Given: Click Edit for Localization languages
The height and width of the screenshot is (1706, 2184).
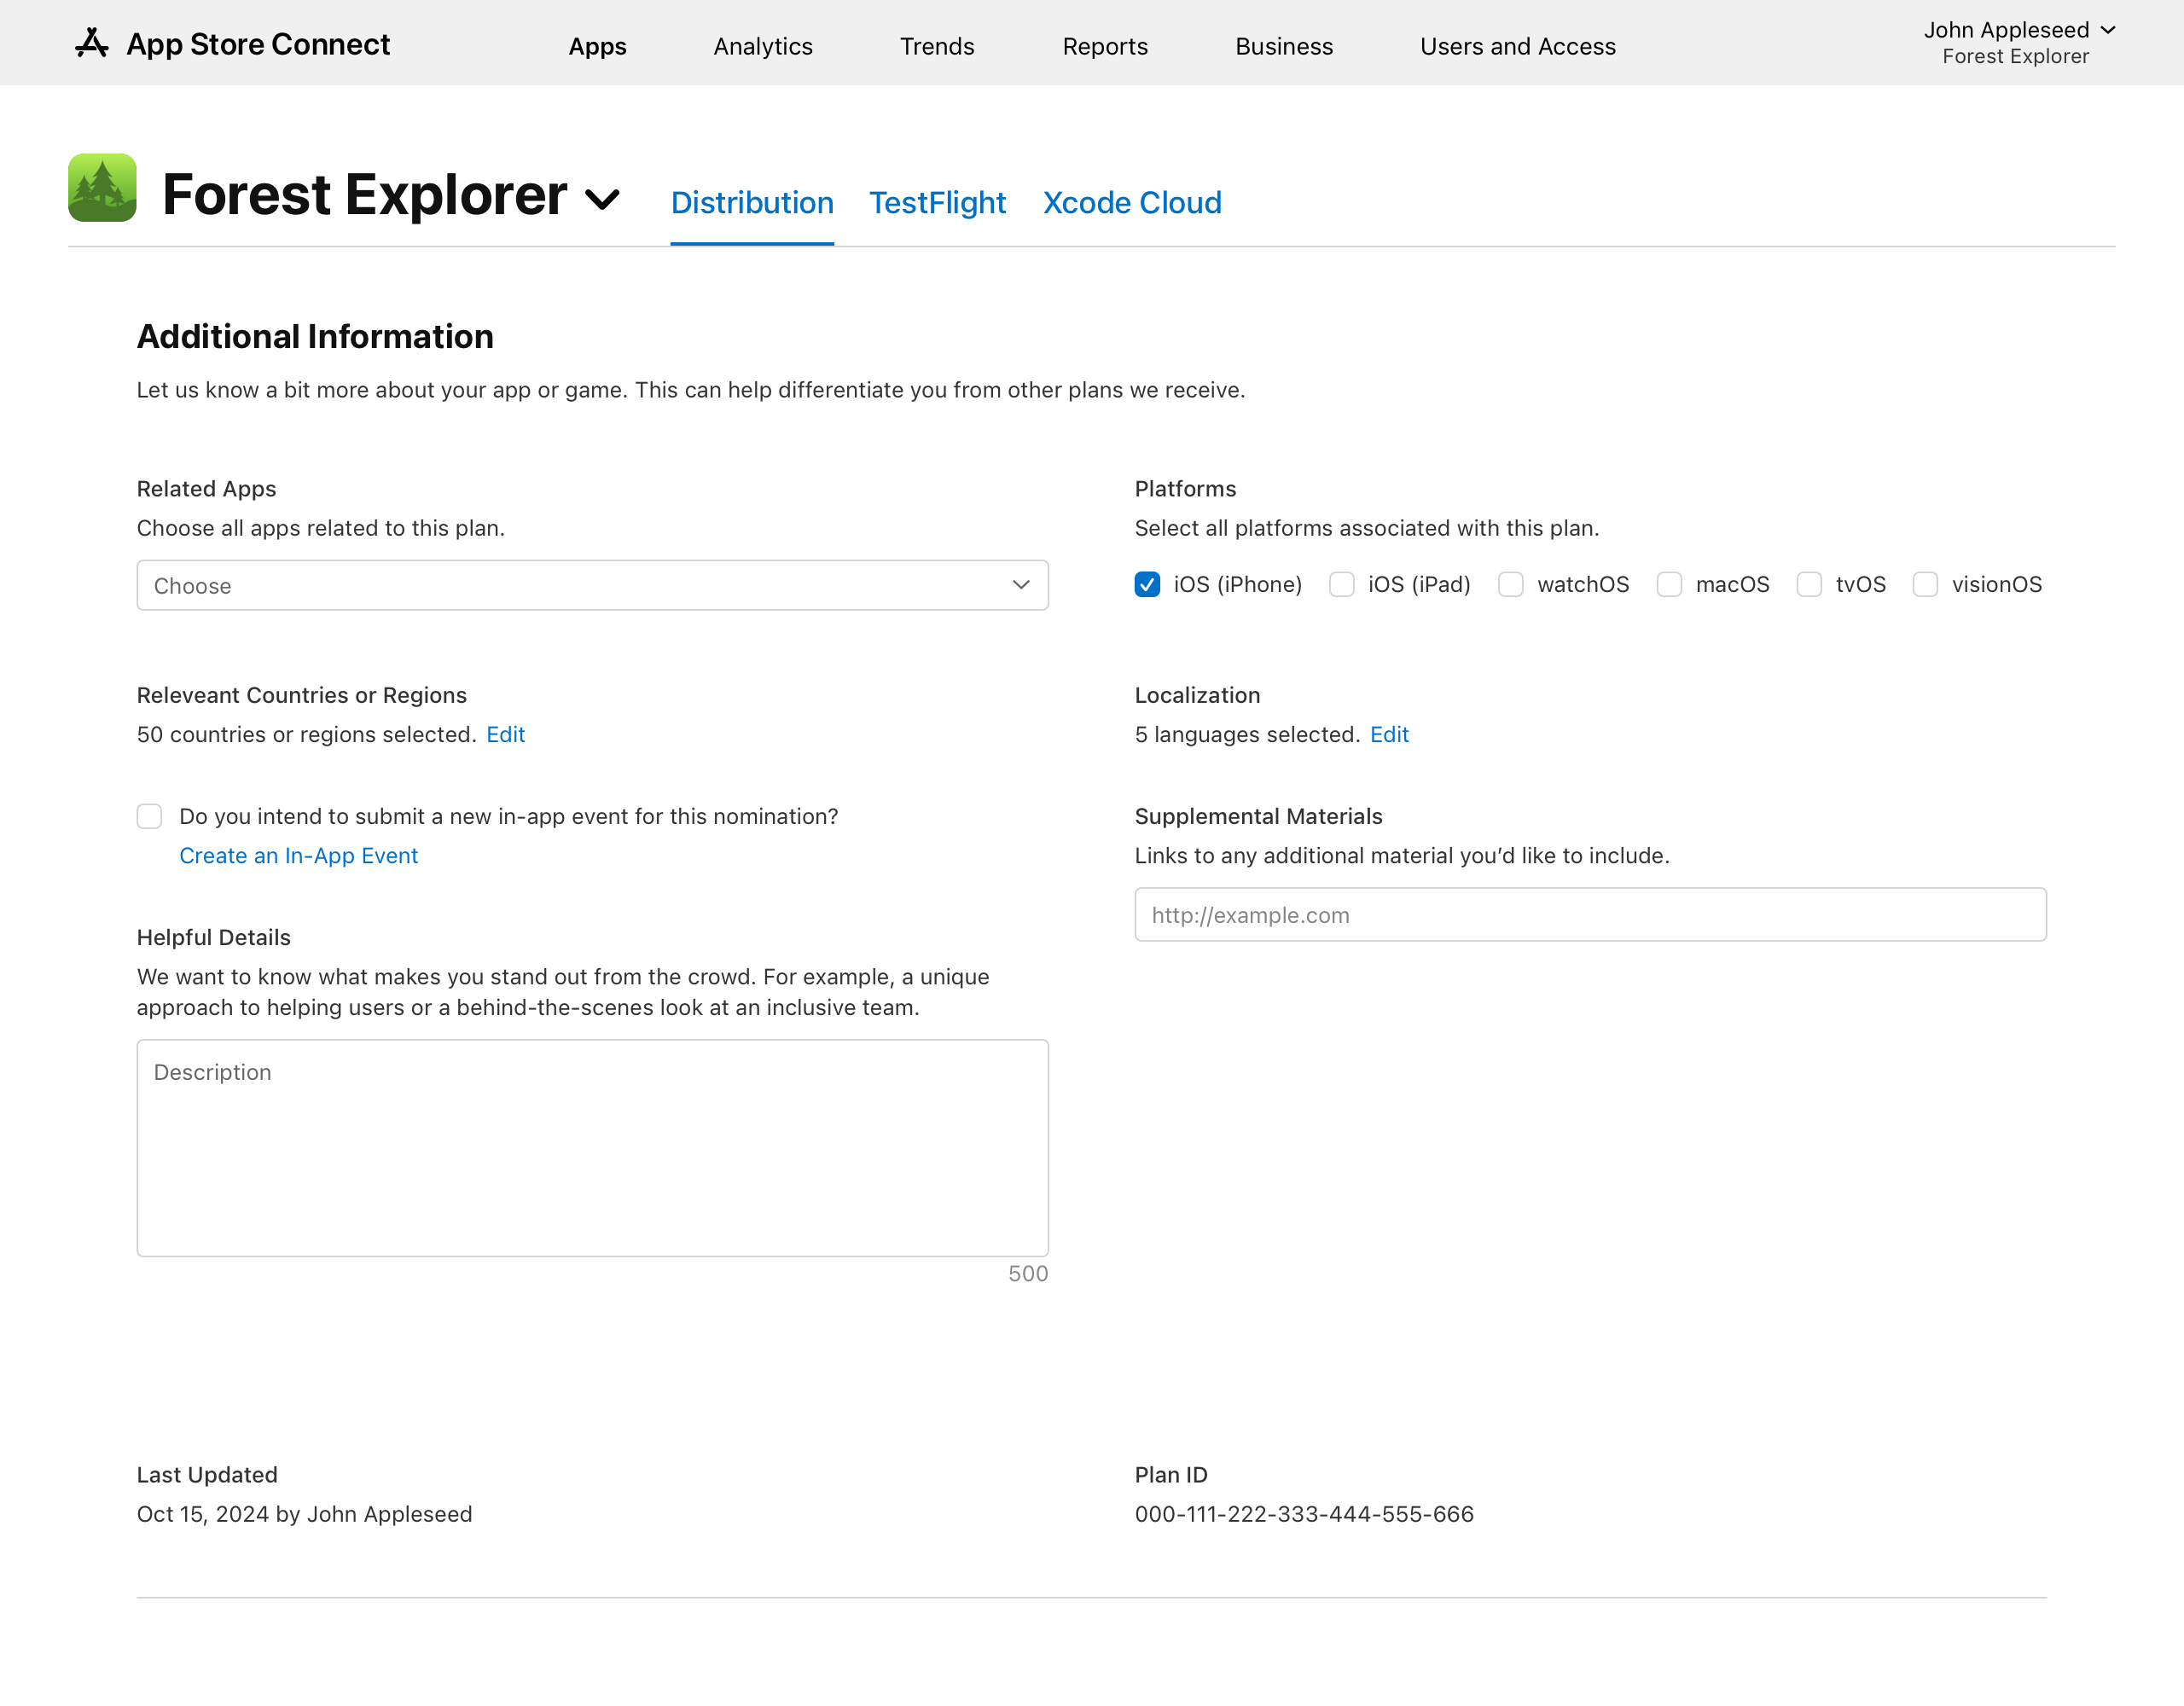Looking at the screenshot, I should (1388, 733).
